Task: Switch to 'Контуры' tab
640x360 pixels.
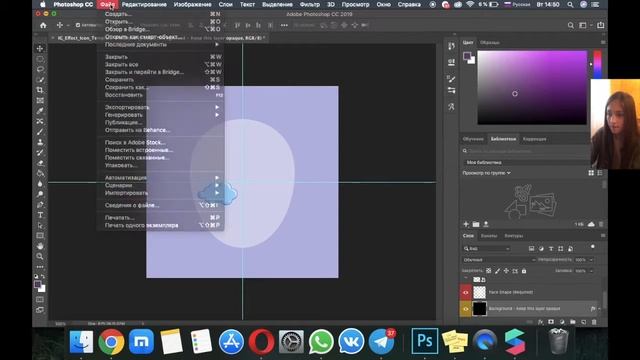Action: (x=513, y=236)
